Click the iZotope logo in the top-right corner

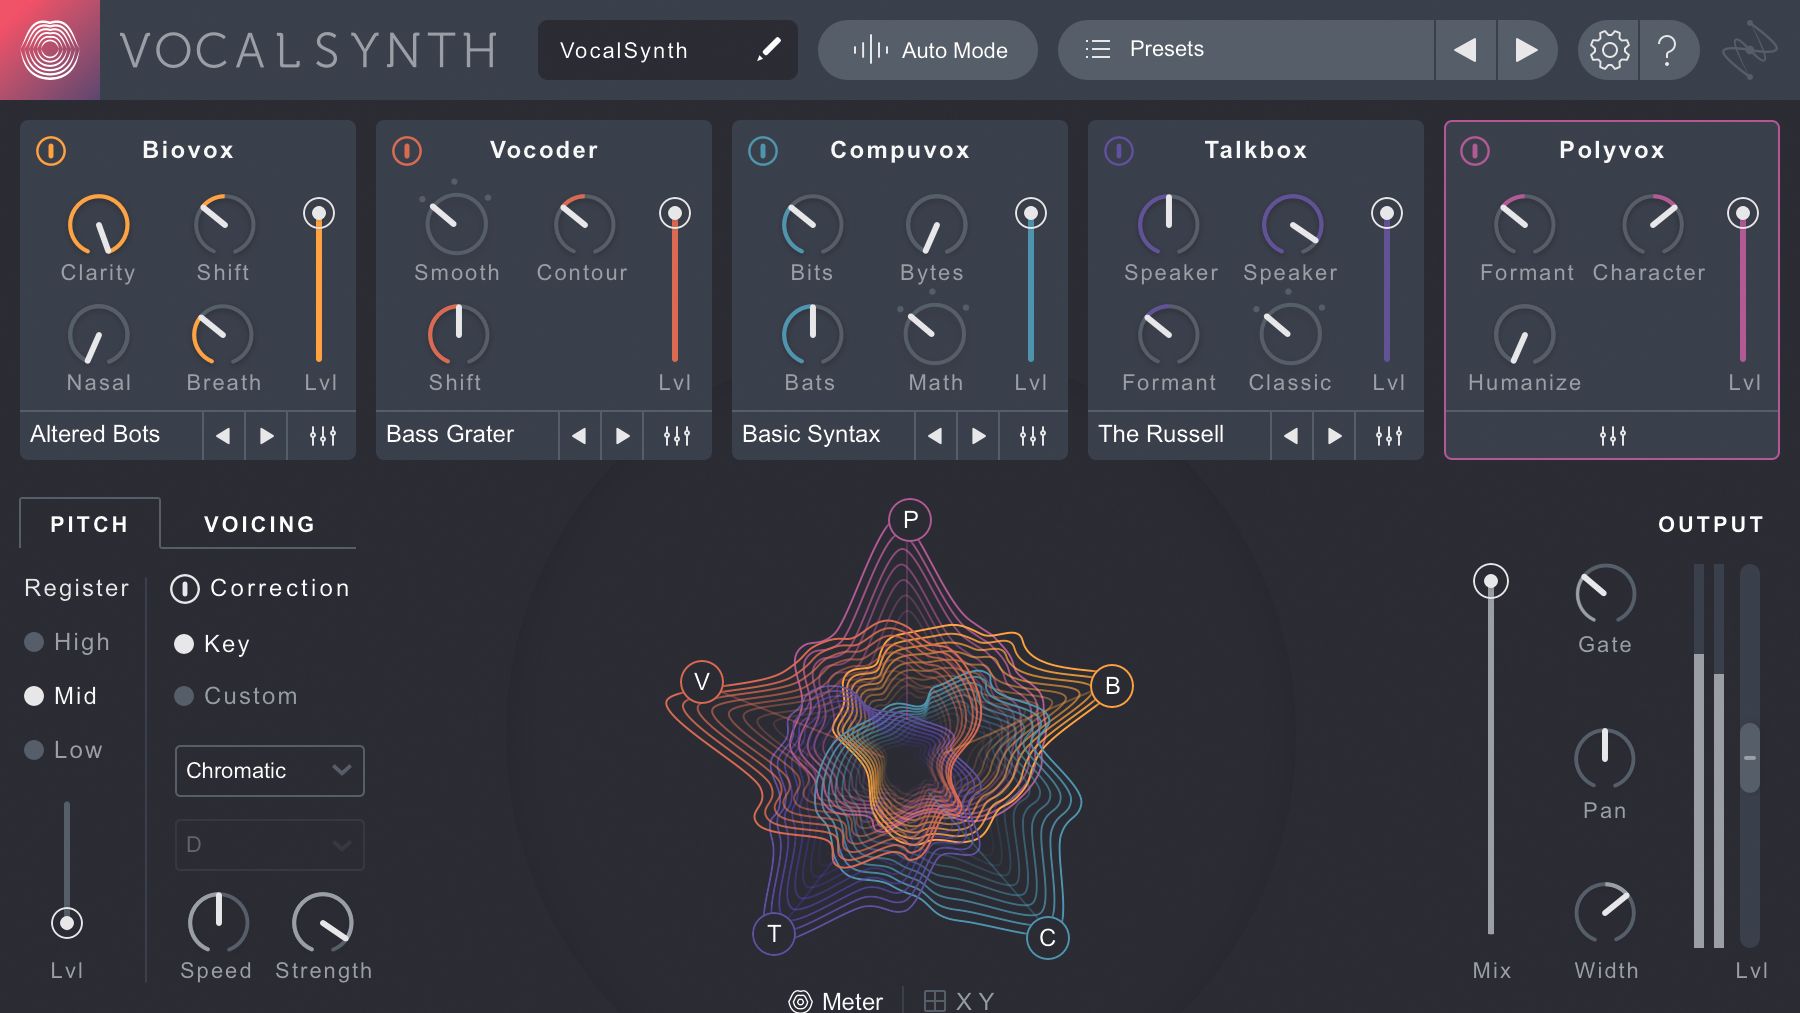click(x=1749, y=49)
